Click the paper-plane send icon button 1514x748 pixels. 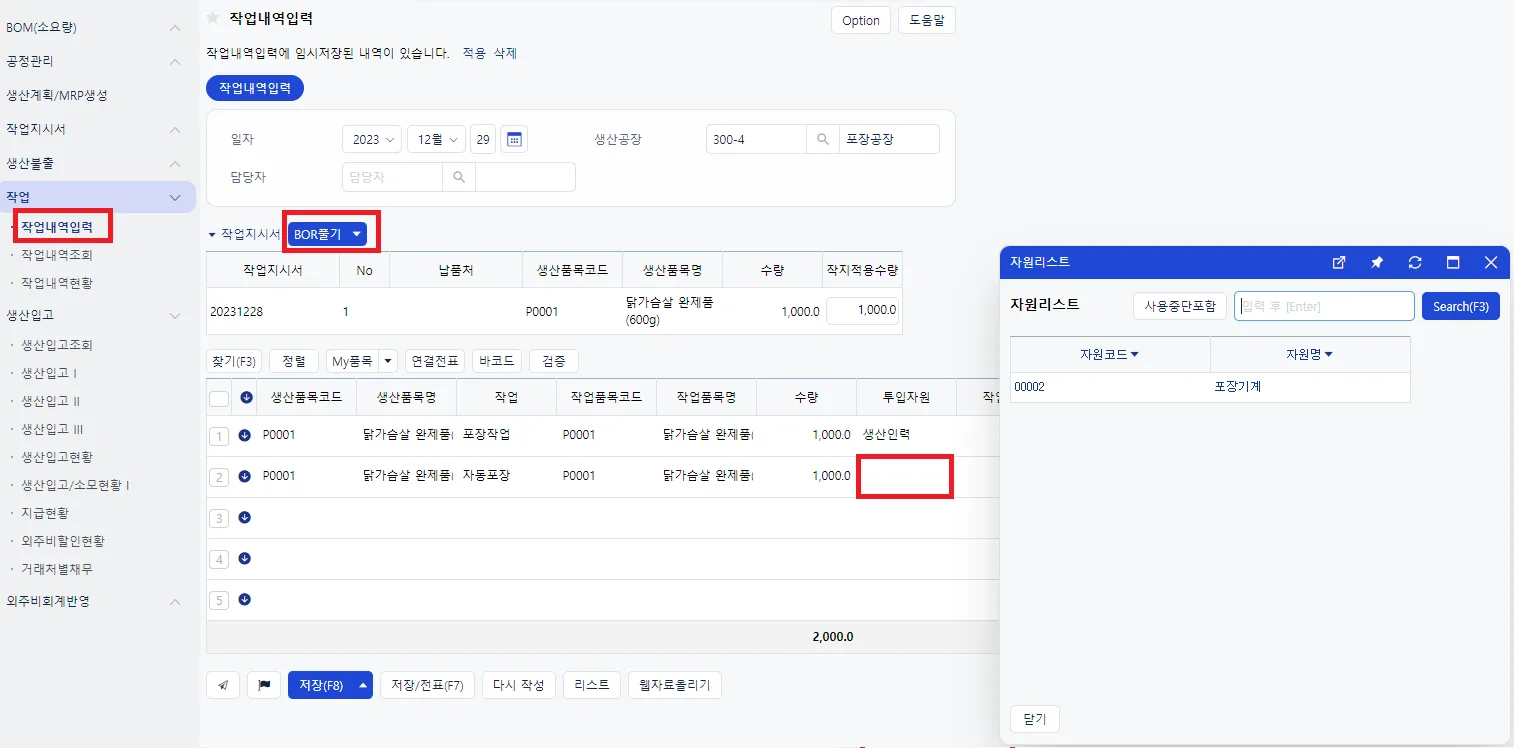223,685
